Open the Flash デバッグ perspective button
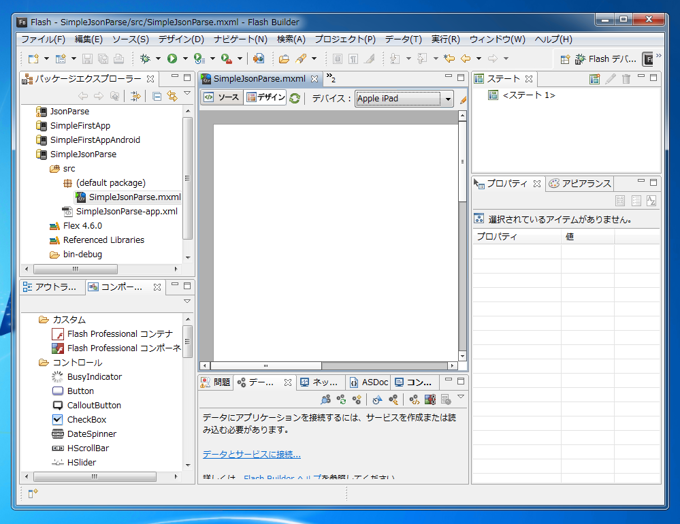 (x=606, y=59)
